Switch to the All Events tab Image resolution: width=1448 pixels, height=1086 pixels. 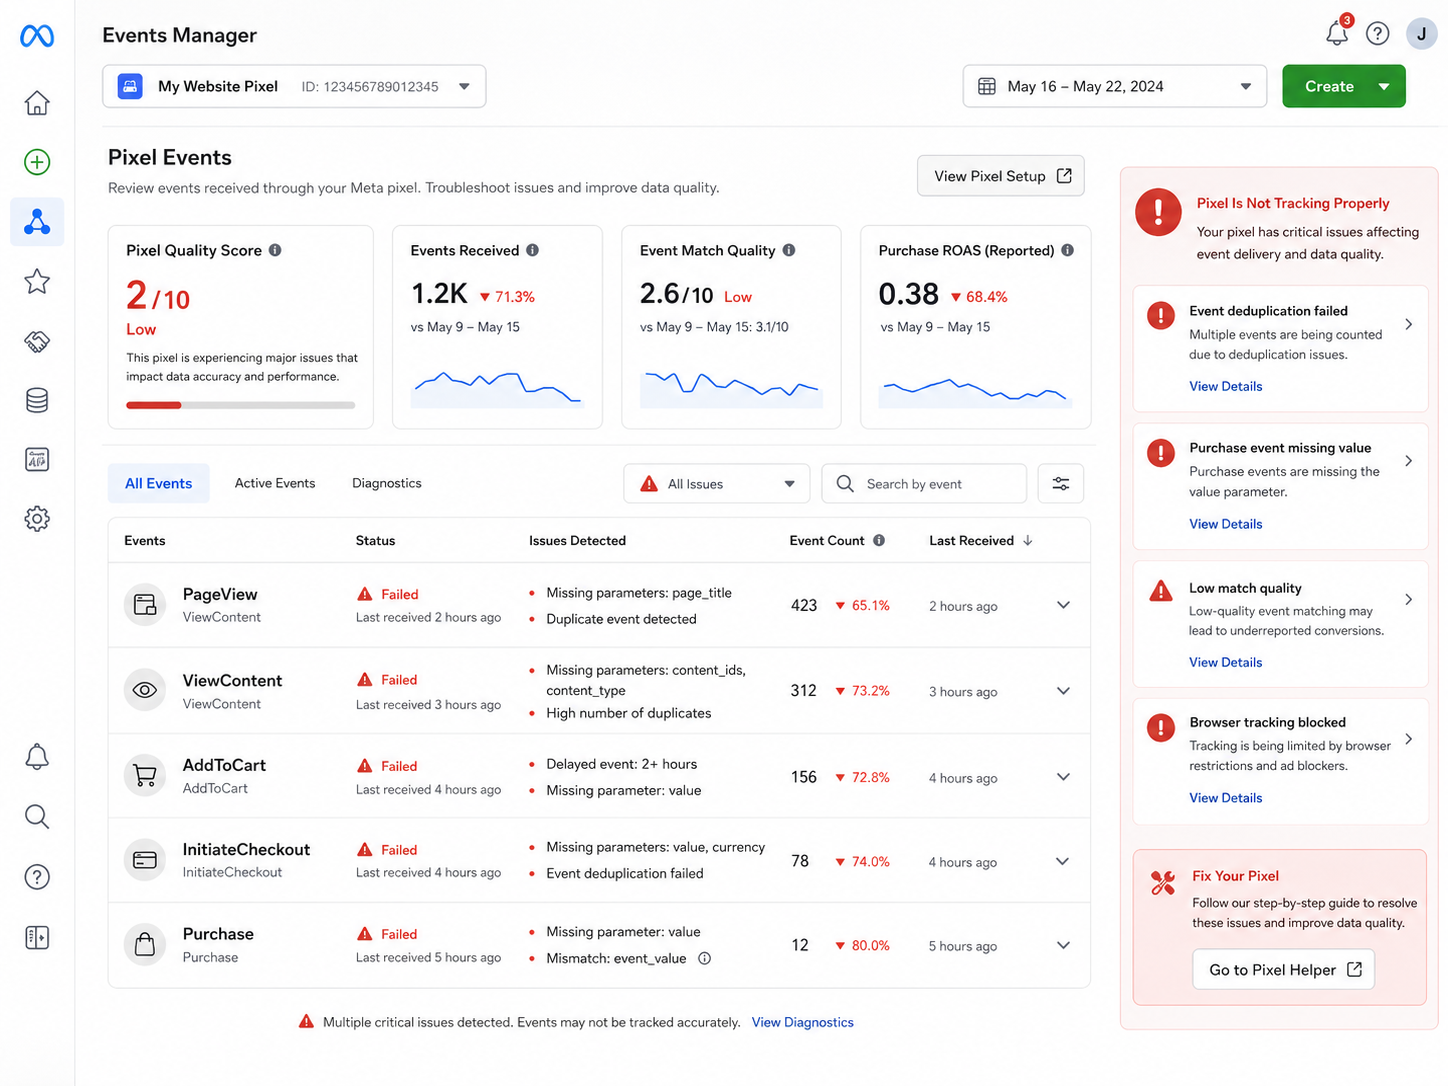(158, 483)
